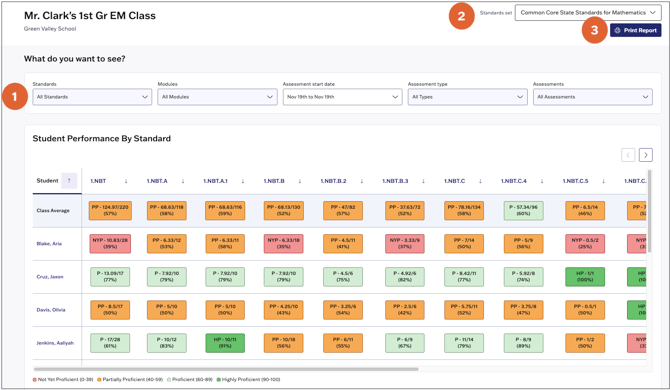670x390 pixels.
Task: Click Cruz's cell P - 8.42/11 (77%)
Action: click(x=464, y=277)
